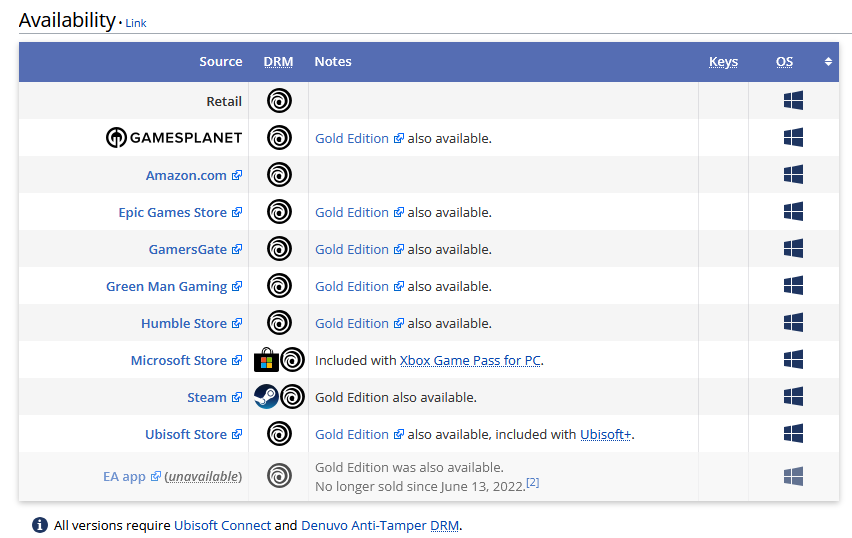Image resolution: width=852 pixels, height=538 pixels.
Task: Click the OS column header
Action: click(784, 61)
